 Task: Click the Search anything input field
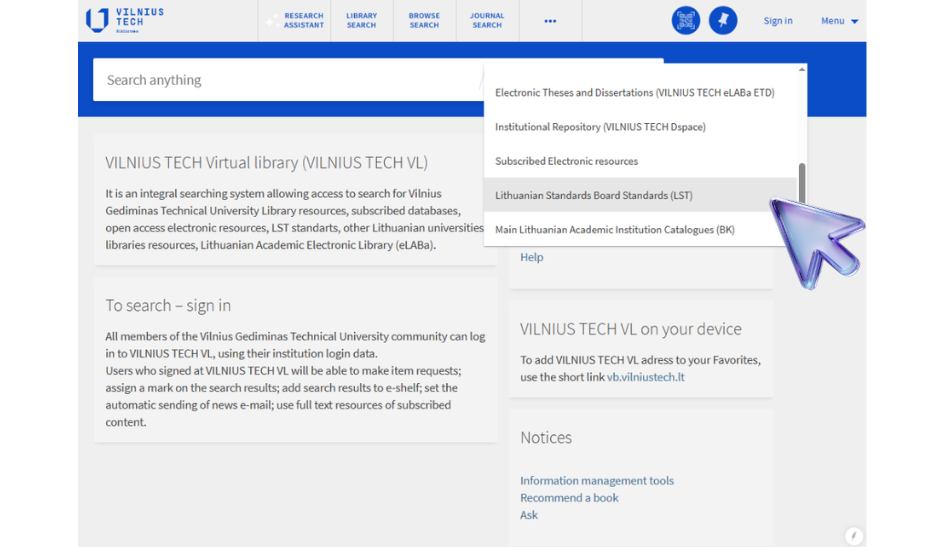(285, 80)
